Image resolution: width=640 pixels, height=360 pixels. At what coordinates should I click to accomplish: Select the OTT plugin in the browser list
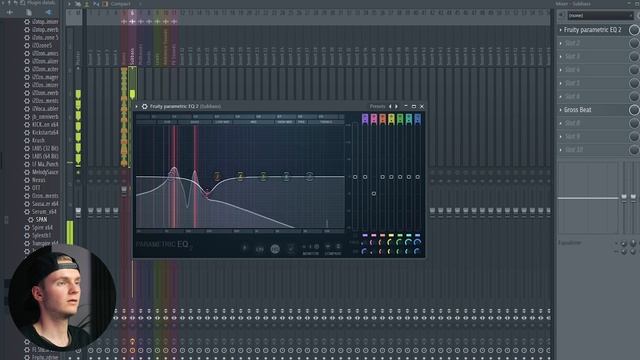36,188
